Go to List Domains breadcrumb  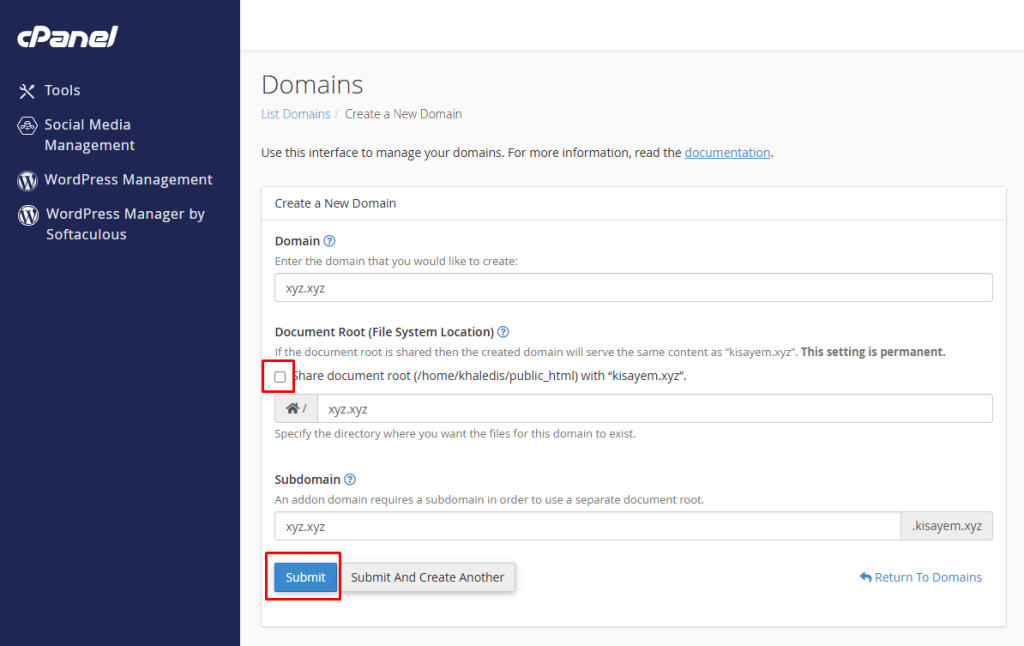(x=295, y=114)
